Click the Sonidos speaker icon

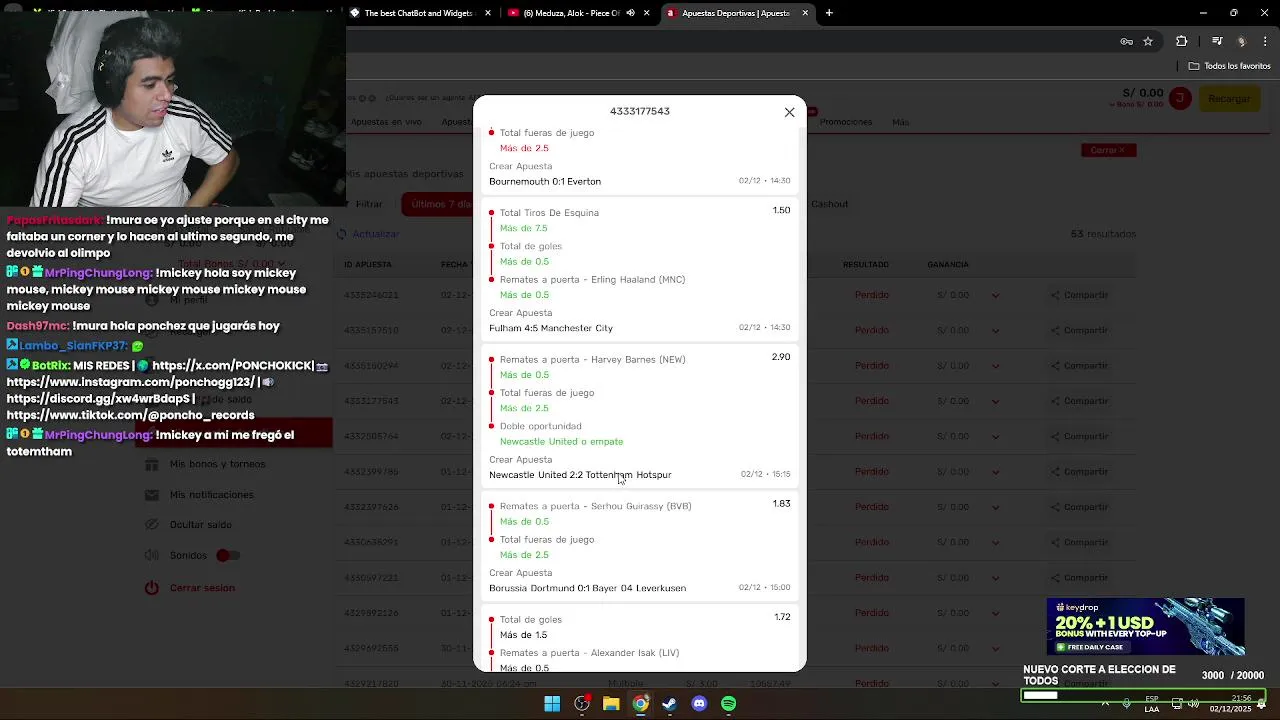pyautogui.click(x=152, y=555)
